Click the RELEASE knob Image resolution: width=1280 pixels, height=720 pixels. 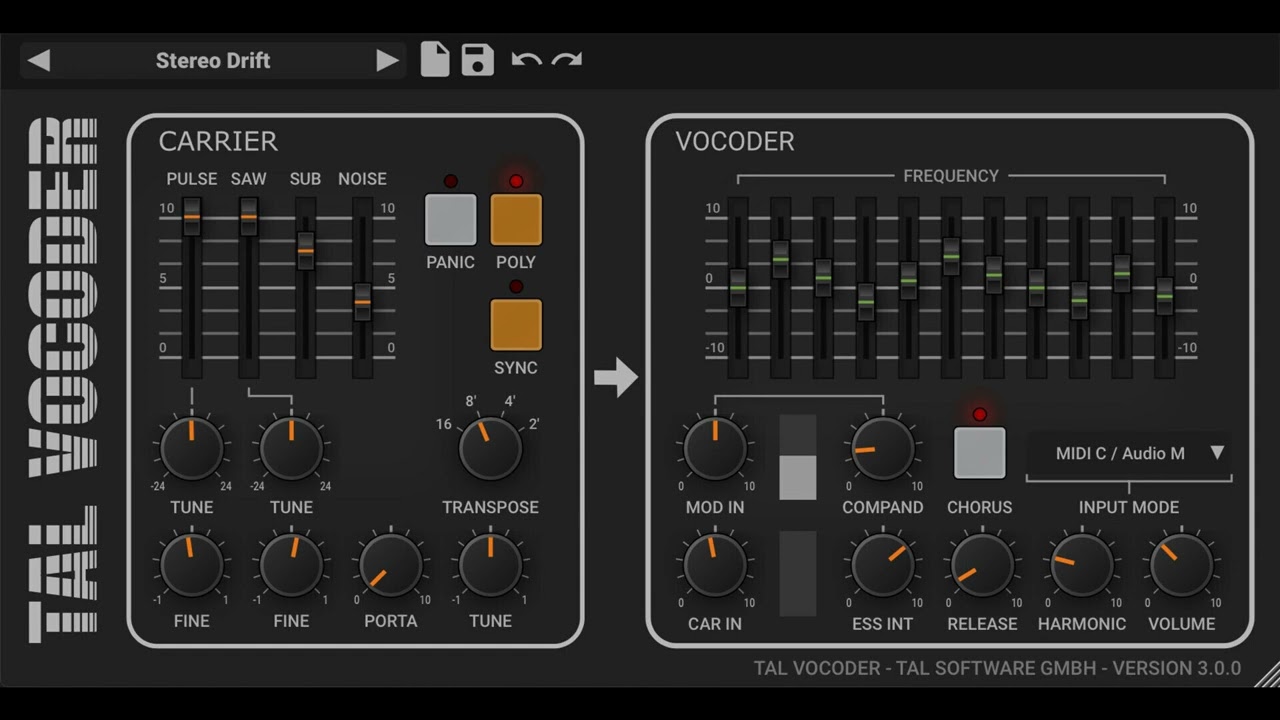[x=982, y=565]
